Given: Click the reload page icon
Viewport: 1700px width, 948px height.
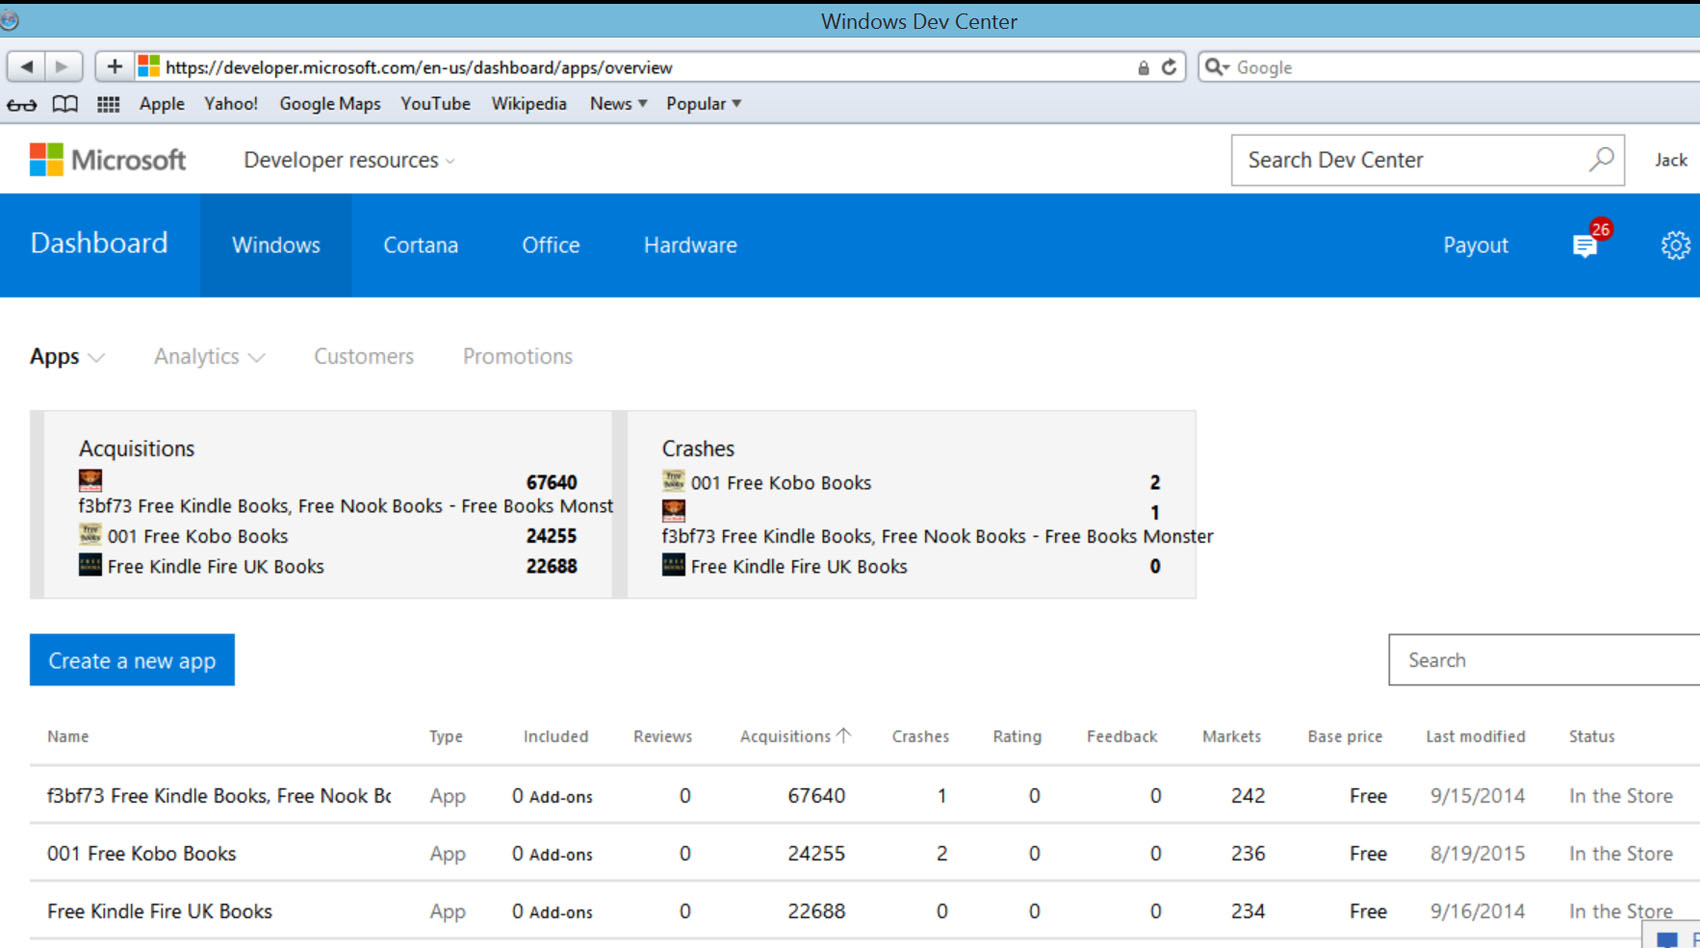Looking at the screenshot, I should click(x=1169, y=67).
